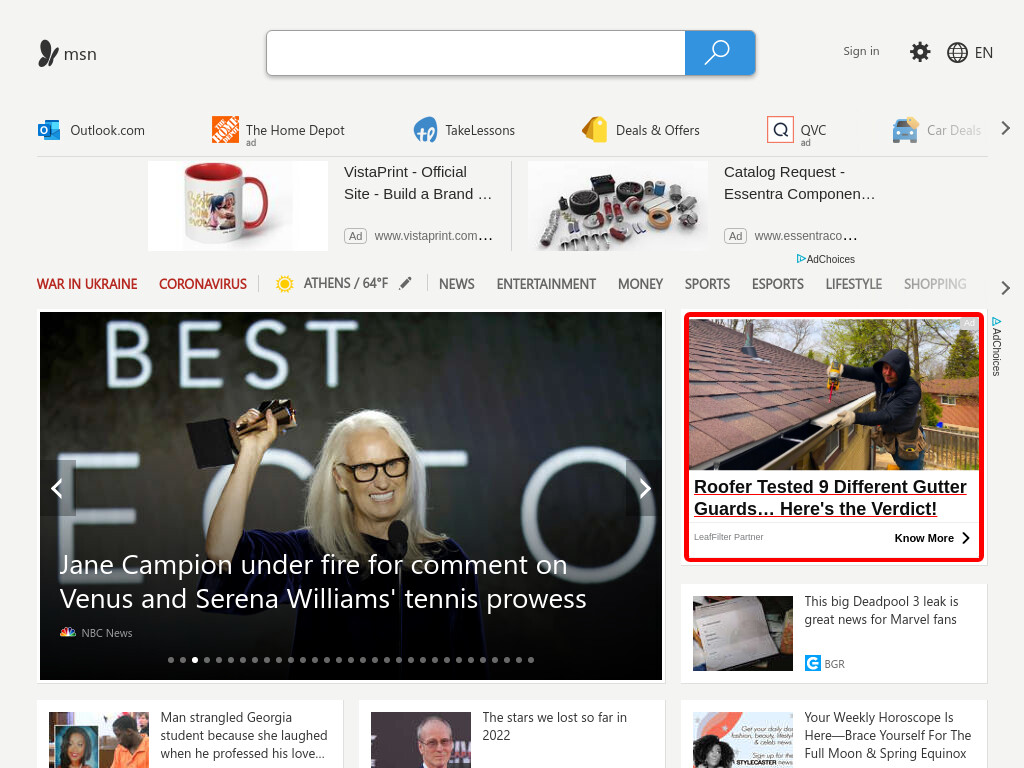Click the ATHENS / 64°F weather text
1024x768 pixels.
pos(345,283)
